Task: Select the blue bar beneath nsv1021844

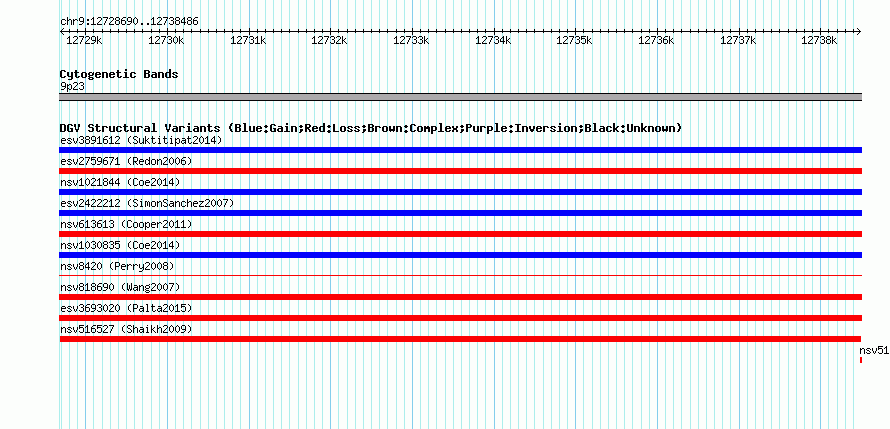Action: click(x=460, y=192)
